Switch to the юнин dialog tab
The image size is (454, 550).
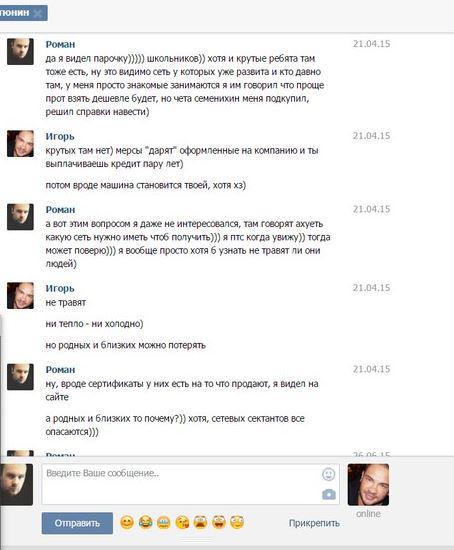[15, 13]
